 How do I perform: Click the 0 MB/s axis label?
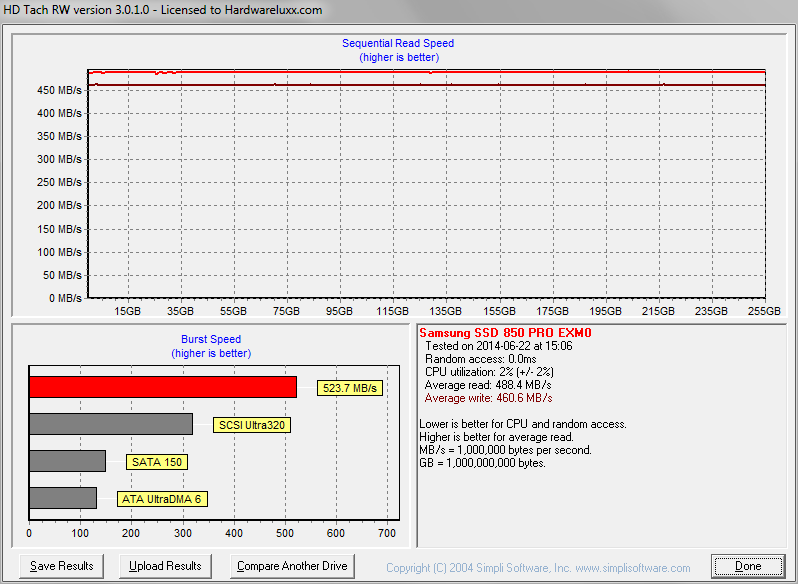65,298
